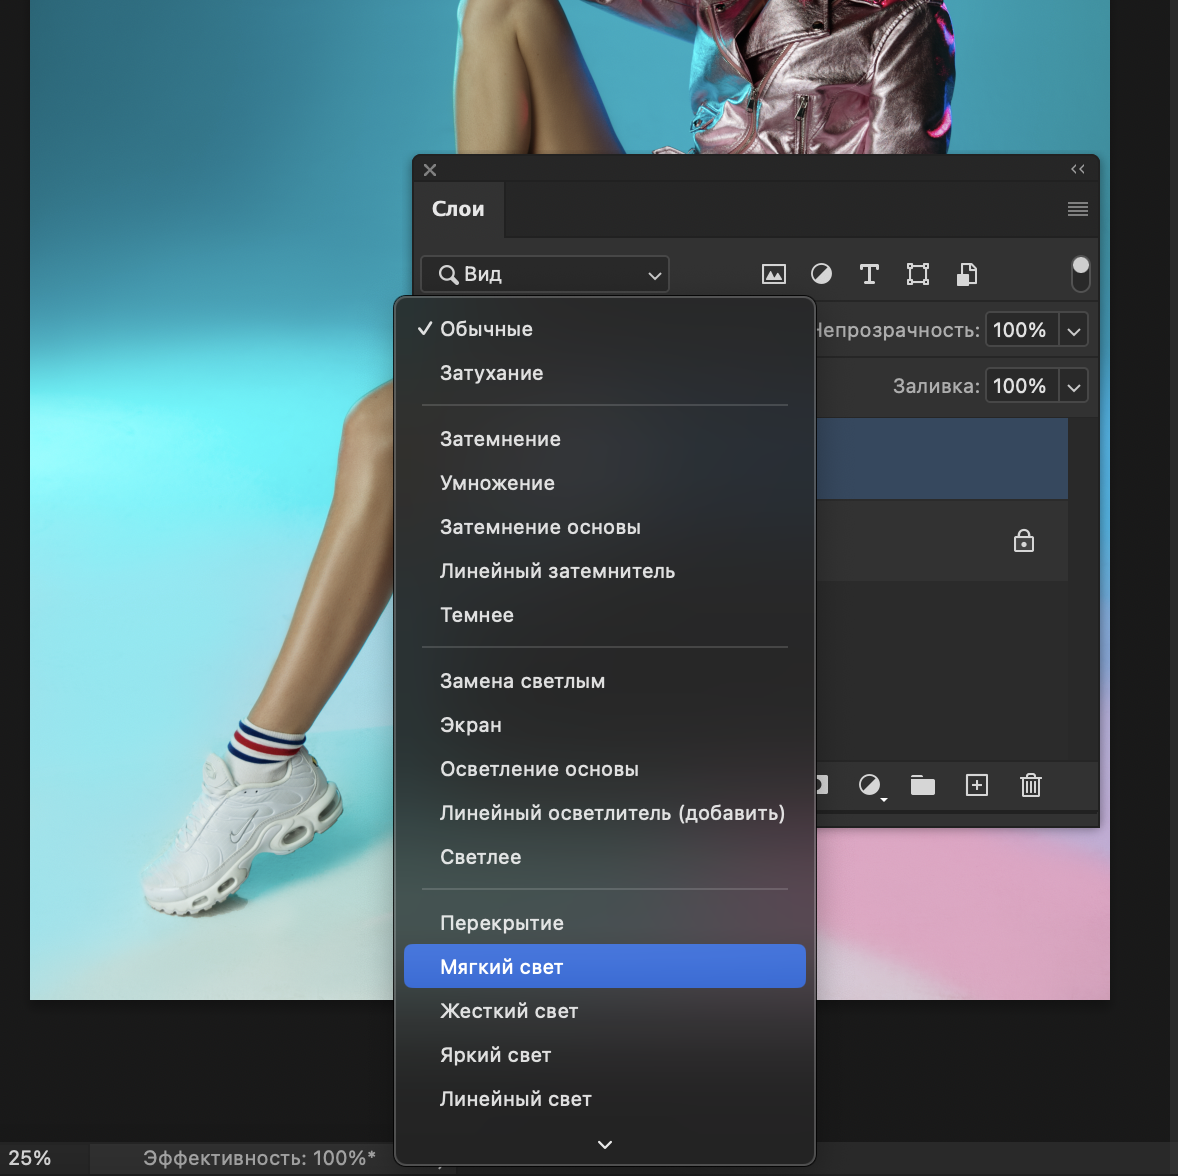Create a new group folder icon
The image size is (1178, 1176).
click(923, 786)
